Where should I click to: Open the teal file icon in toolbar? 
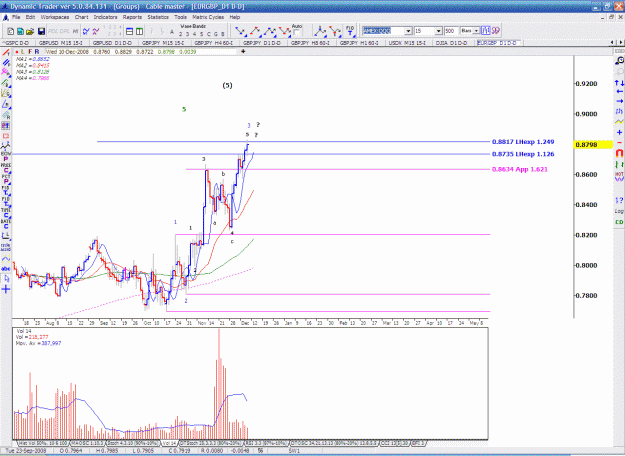(20, 31)
